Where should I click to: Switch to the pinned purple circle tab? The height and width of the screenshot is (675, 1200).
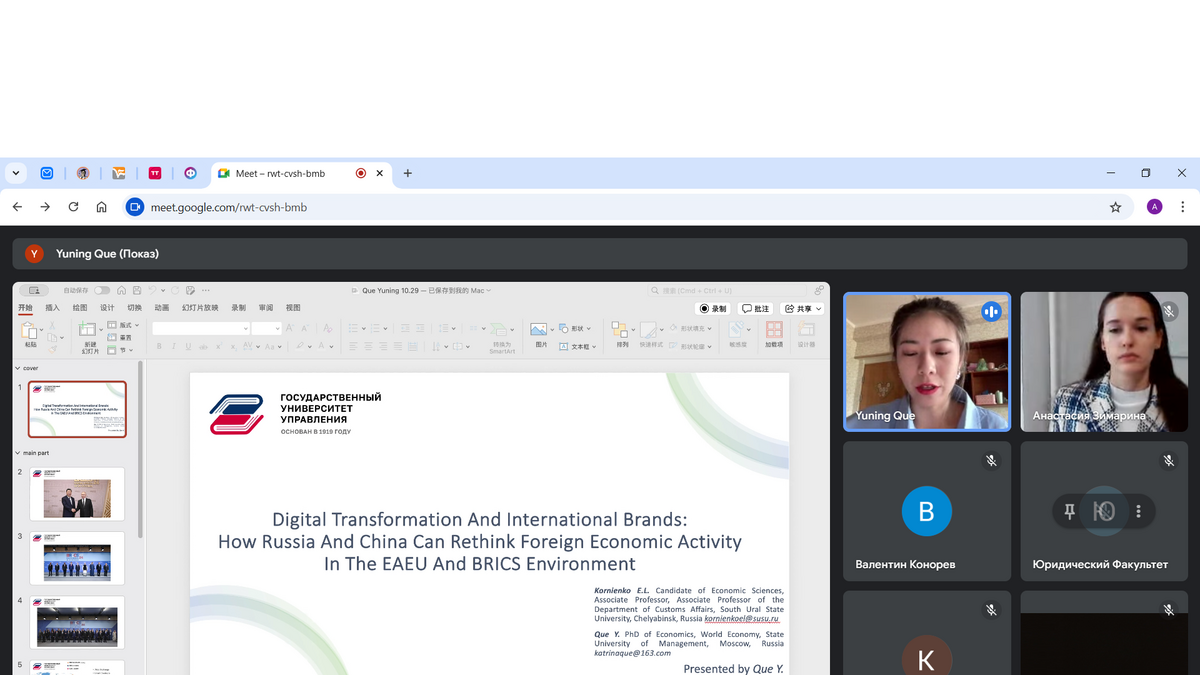click(191, 173)
